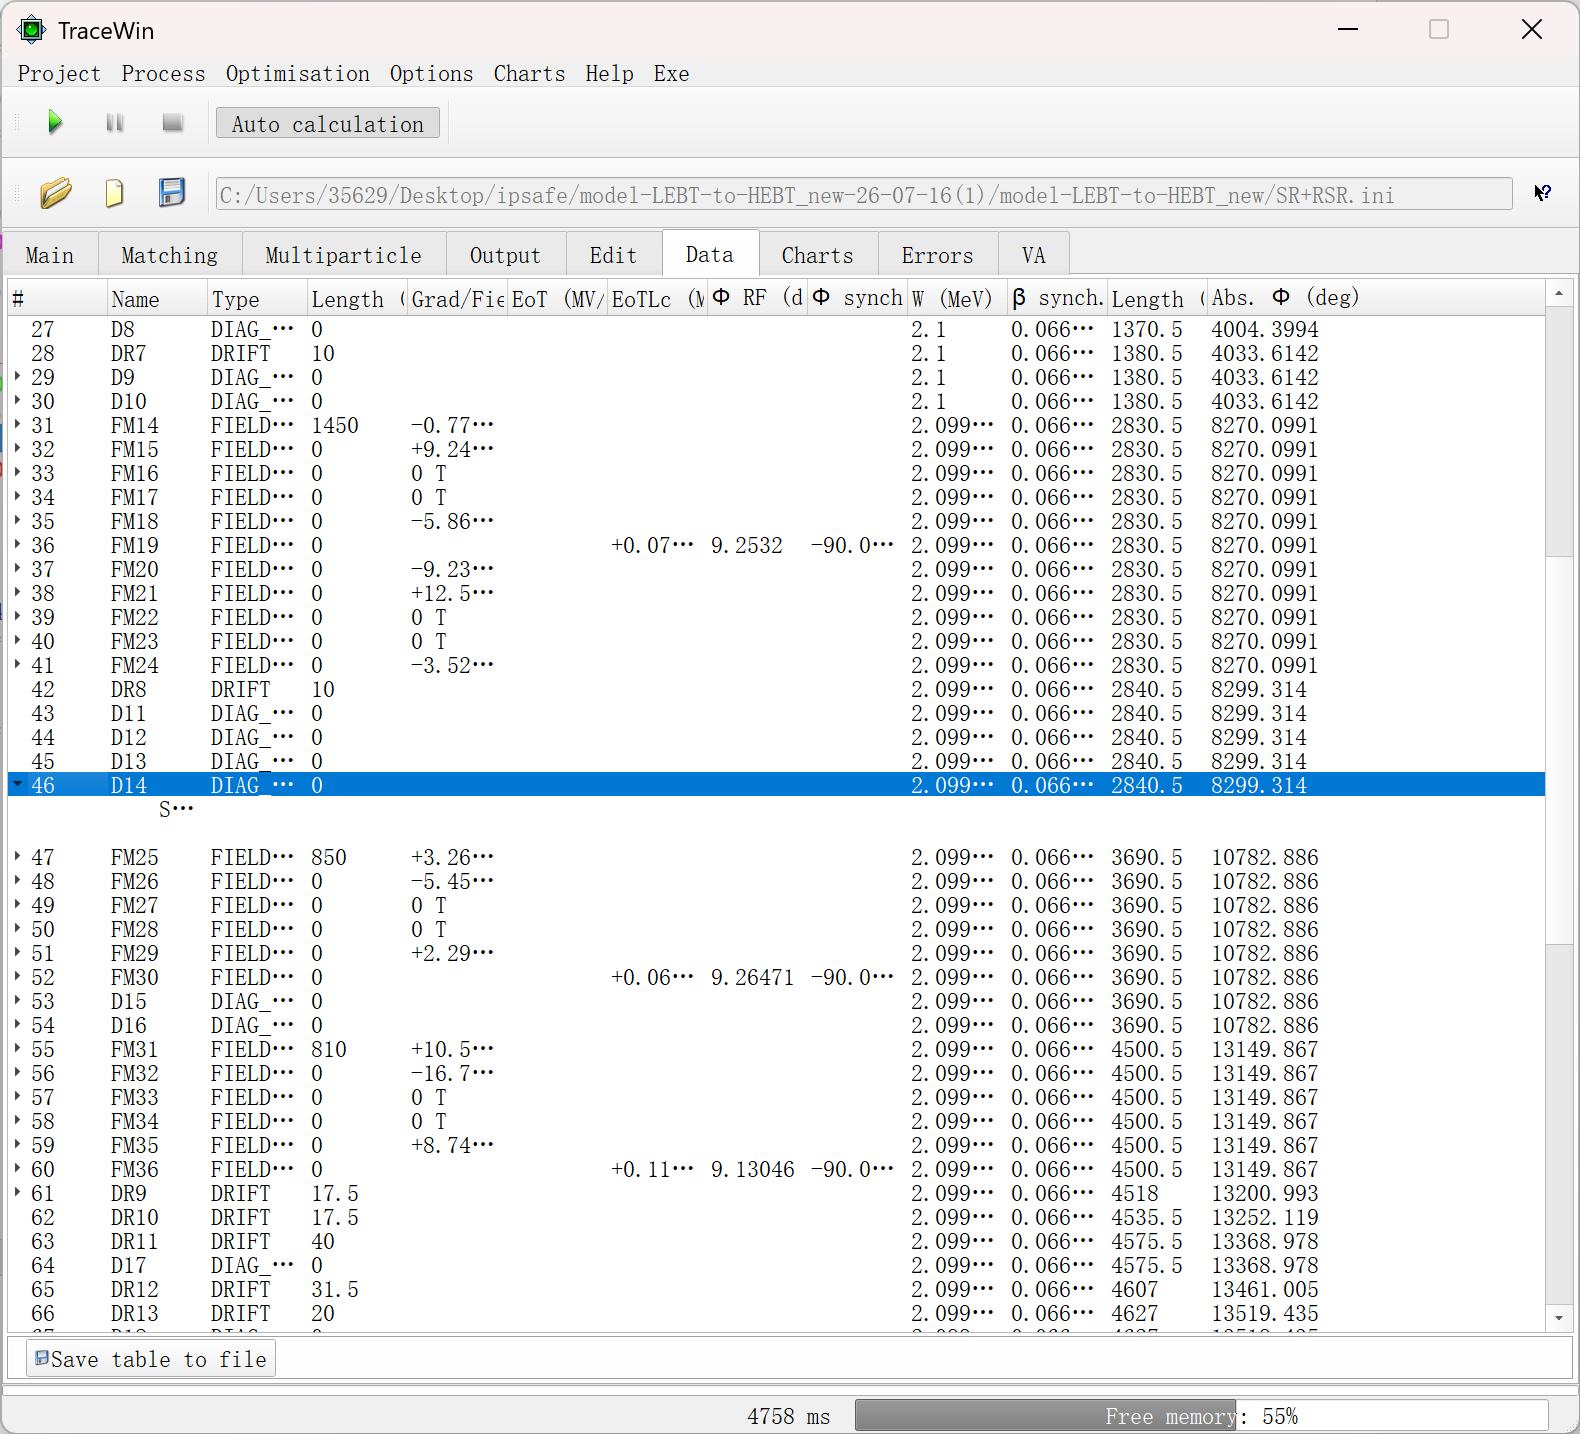Expand row 31 FM14 in the table

(18, 425)
